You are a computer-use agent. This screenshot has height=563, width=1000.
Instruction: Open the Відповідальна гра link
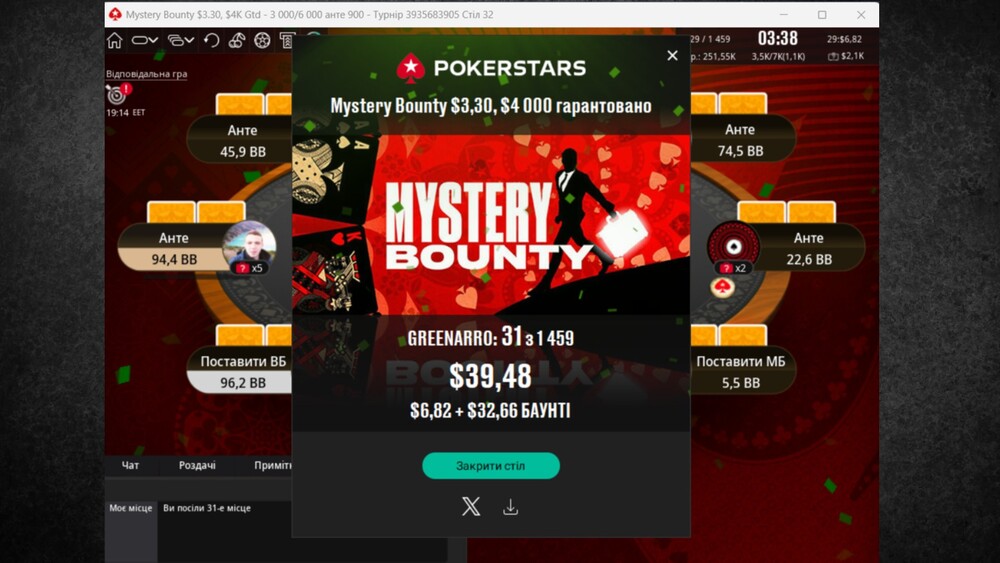click(x=147, y=74)
